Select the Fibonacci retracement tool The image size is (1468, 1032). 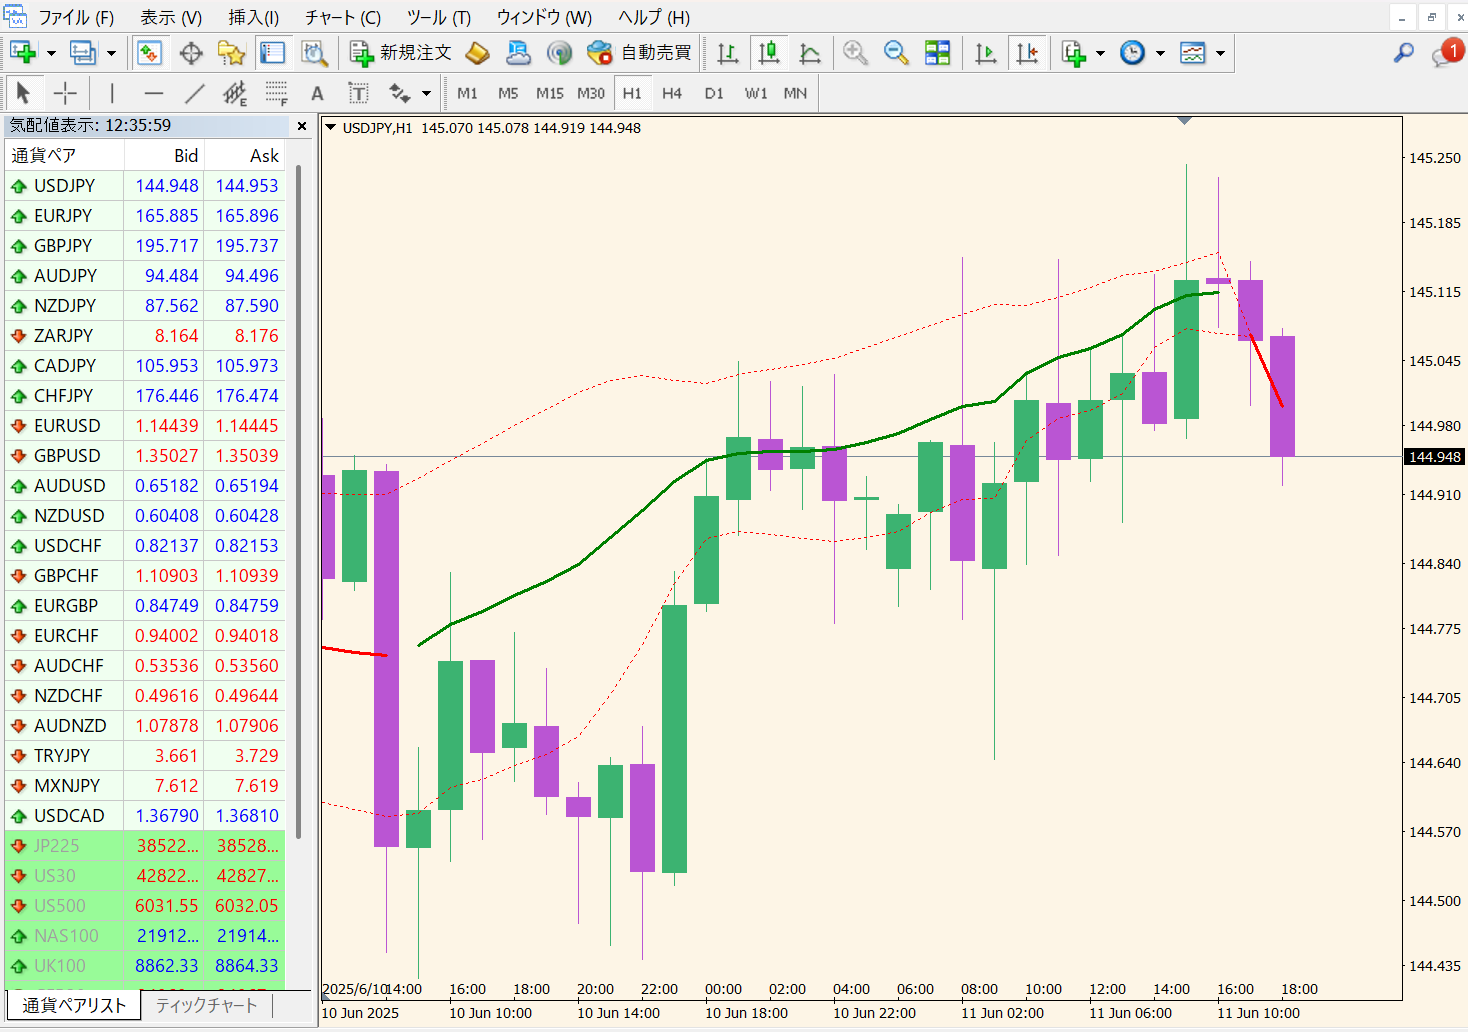pyautogui.click(x=276, y=93)
